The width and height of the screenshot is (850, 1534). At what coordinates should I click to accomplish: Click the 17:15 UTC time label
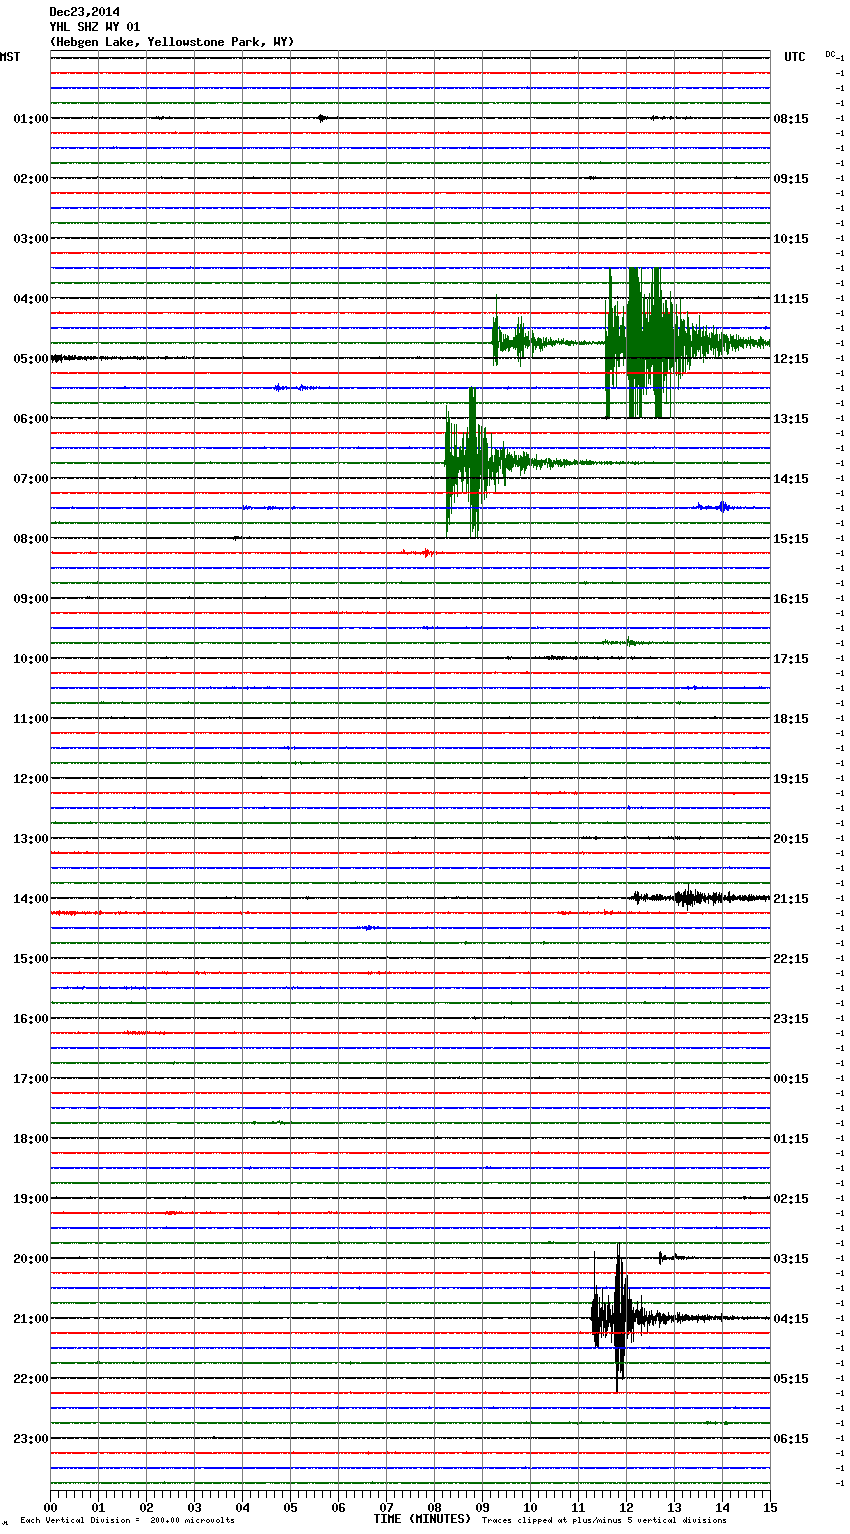[x=791, y=659]
